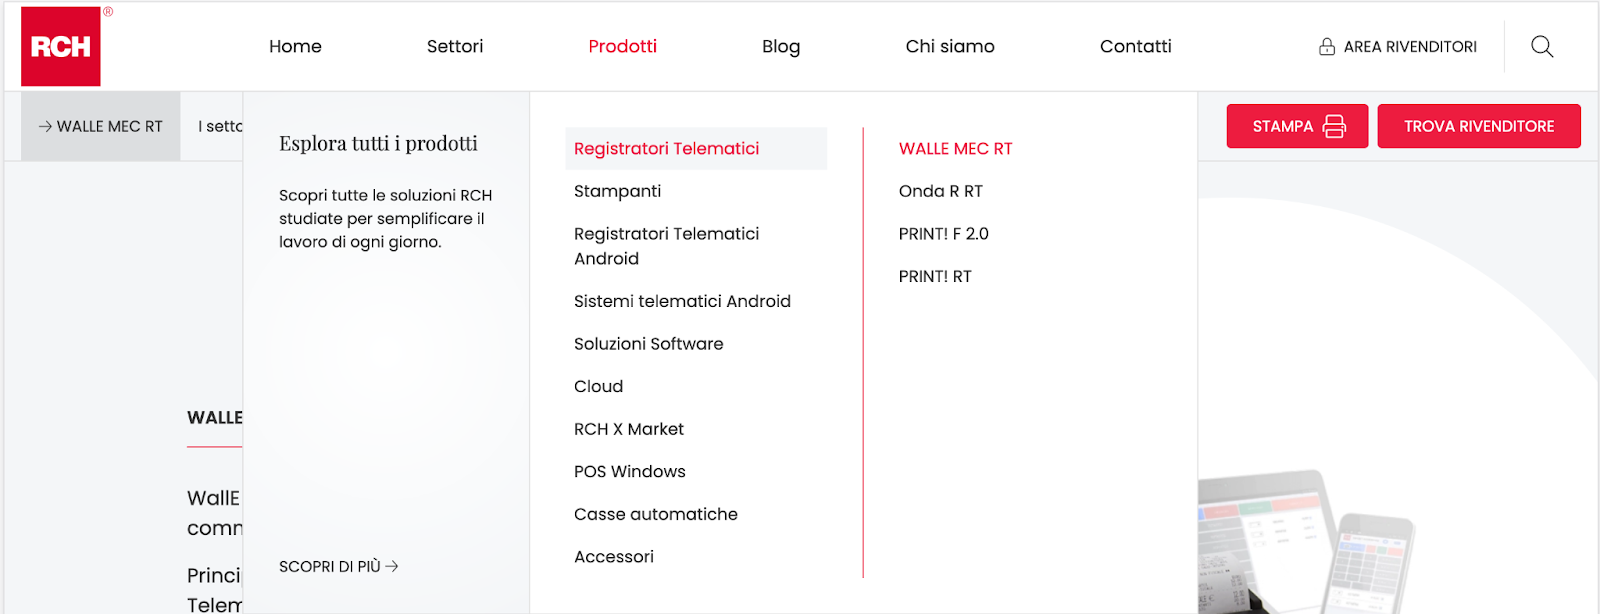This screenshot has height=614, width=1600.
Task: Open the WALLE MEC RT product link
Action: [955, 148]
